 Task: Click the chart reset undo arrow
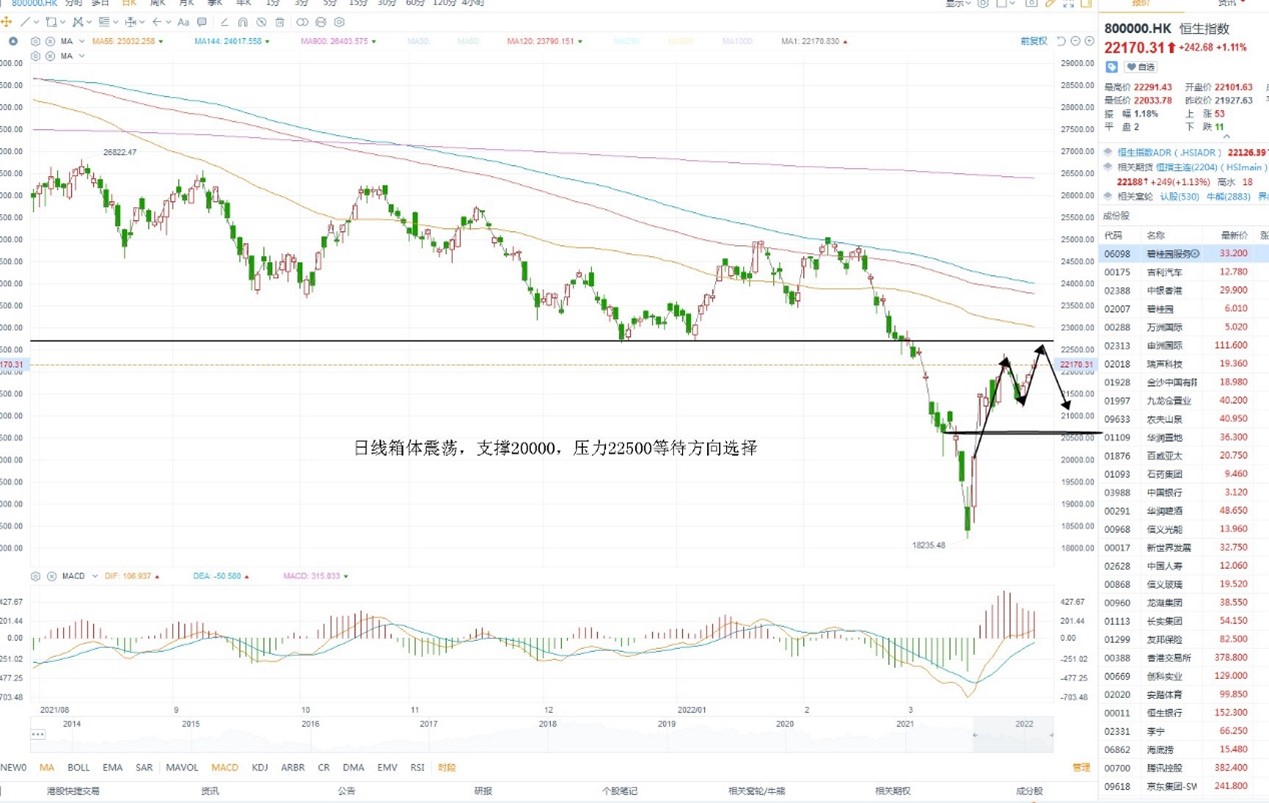click(1061, 41)
